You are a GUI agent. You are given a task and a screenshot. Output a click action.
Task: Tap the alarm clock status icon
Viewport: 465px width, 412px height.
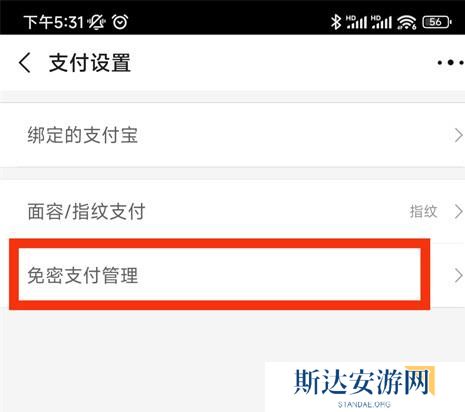120,22
